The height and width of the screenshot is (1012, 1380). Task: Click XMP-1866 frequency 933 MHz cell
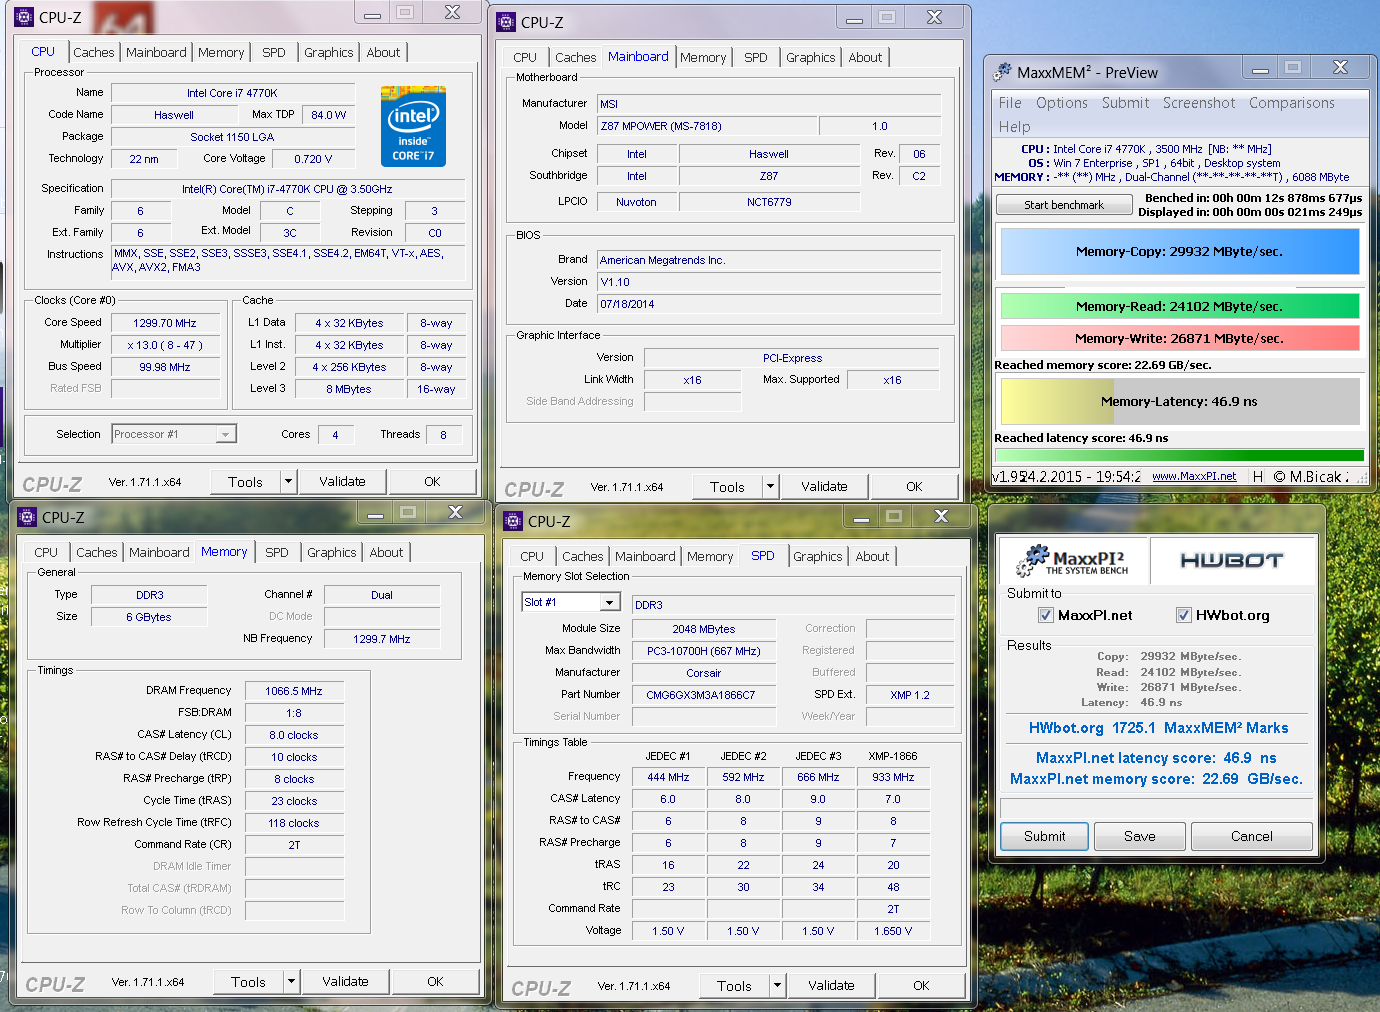[893, 777]
